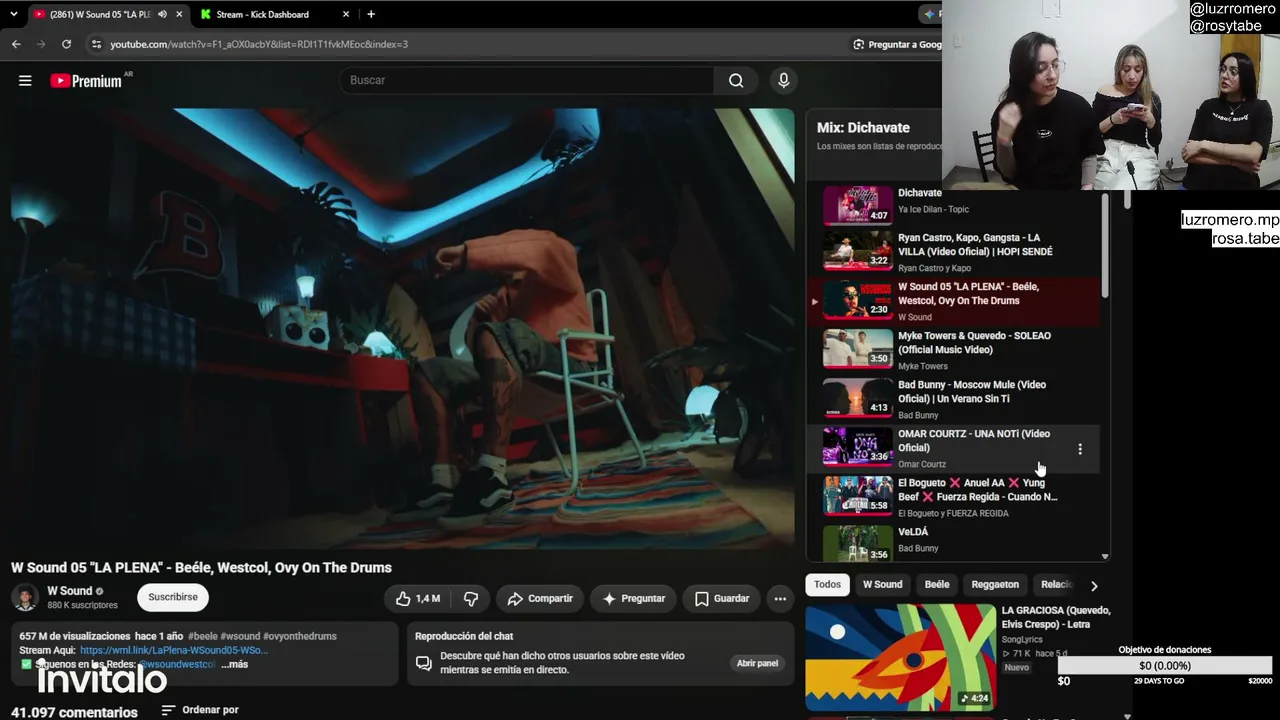Open a new browser tab
1280x720 pixels.
pyautogui.click(x=371, y=14)
